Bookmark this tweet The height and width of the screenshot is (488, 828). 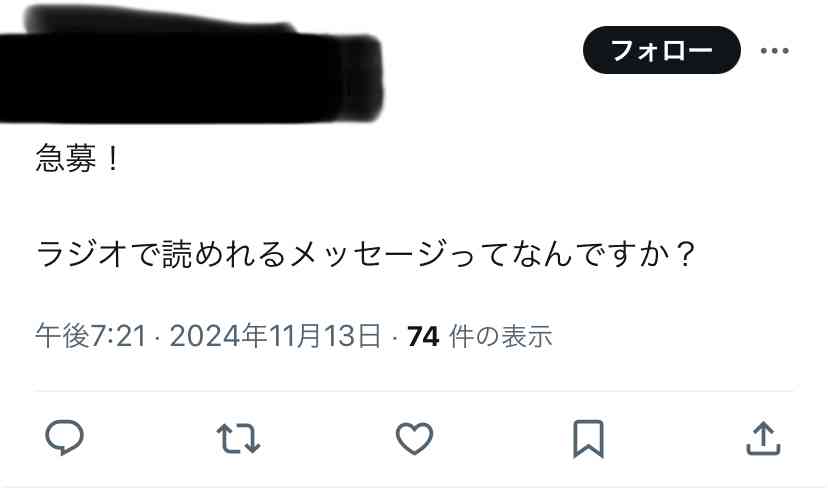click(589, 438)
